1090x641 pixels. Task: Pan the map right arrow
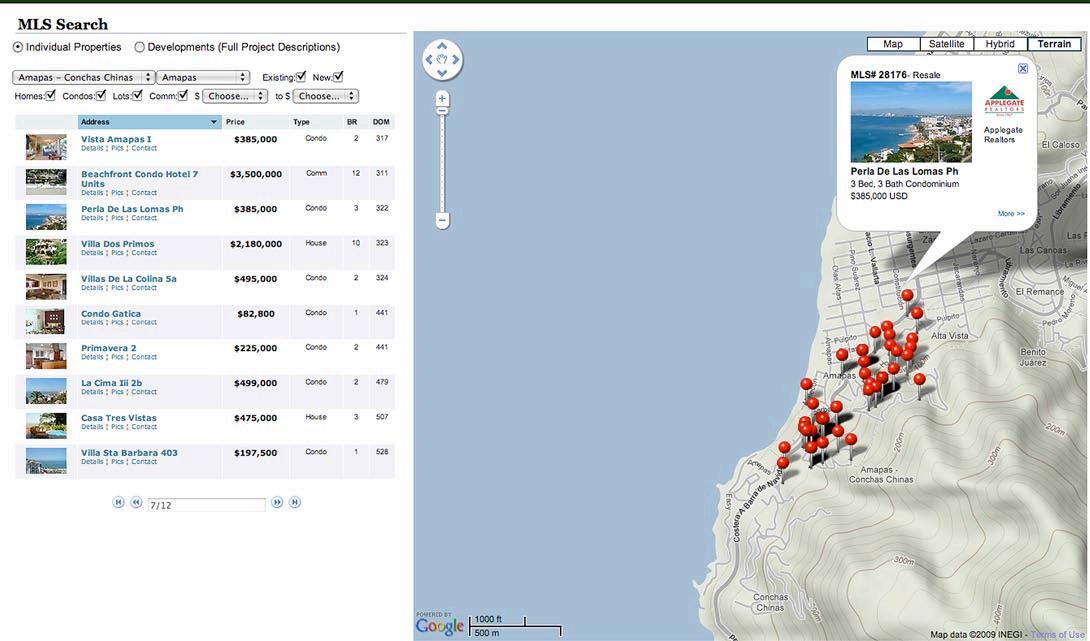coord(455,60)
